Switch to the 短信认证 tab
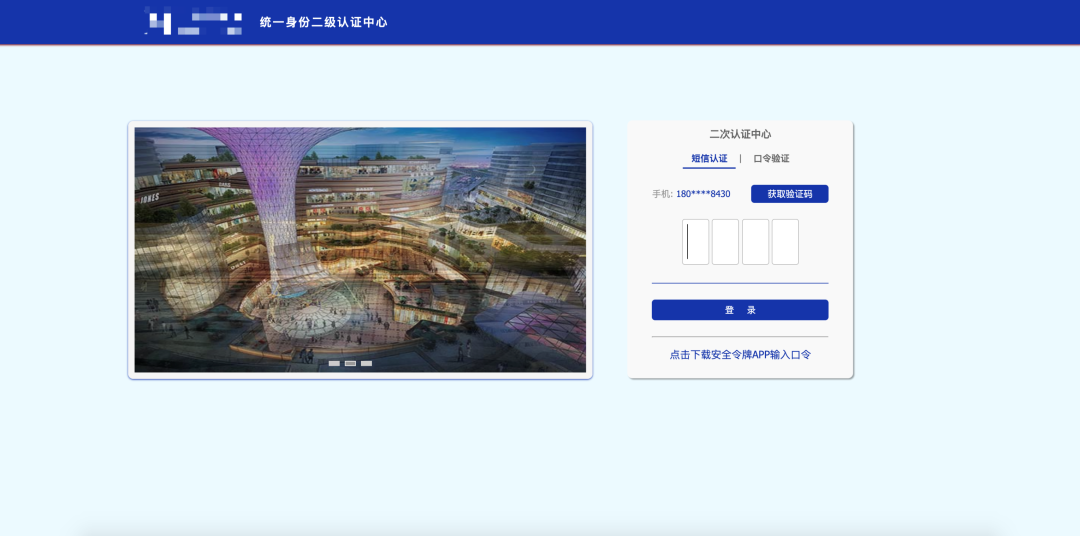 (709, 158)
